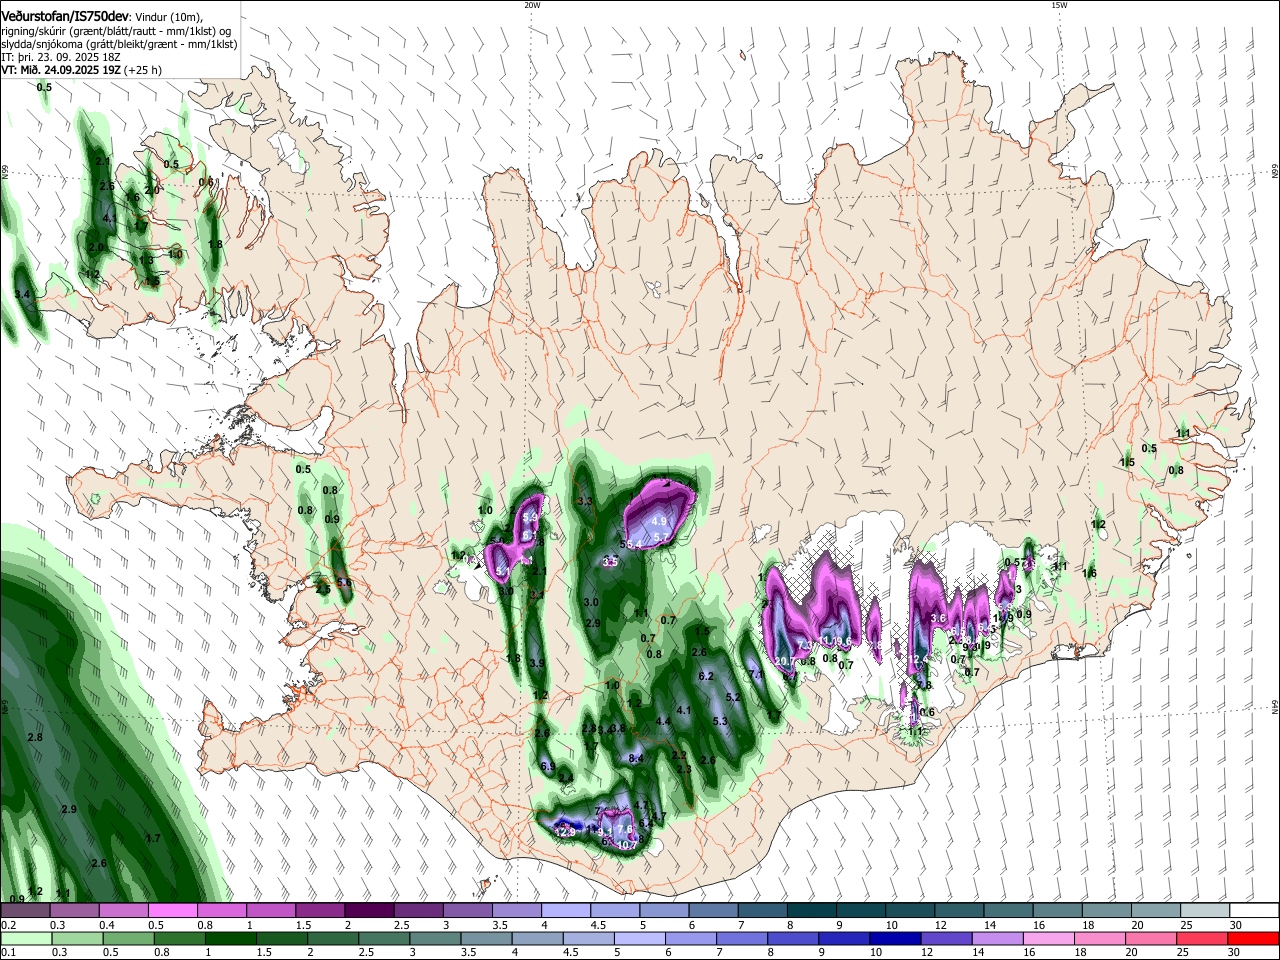The image size is (1280, 960).
Task: Select the darkest green 1–1.5 swatch in the lower legend
Action: pos(230,938)
